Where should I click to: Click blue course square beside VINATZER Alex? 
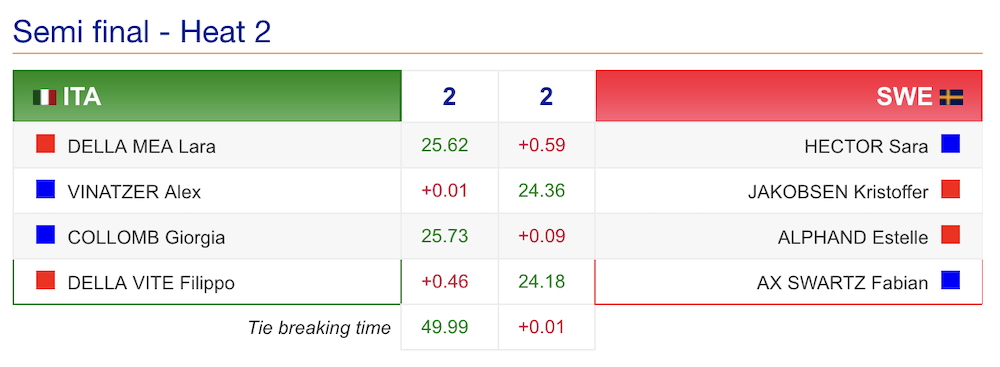pyautogui.click(x=45, y=189)
